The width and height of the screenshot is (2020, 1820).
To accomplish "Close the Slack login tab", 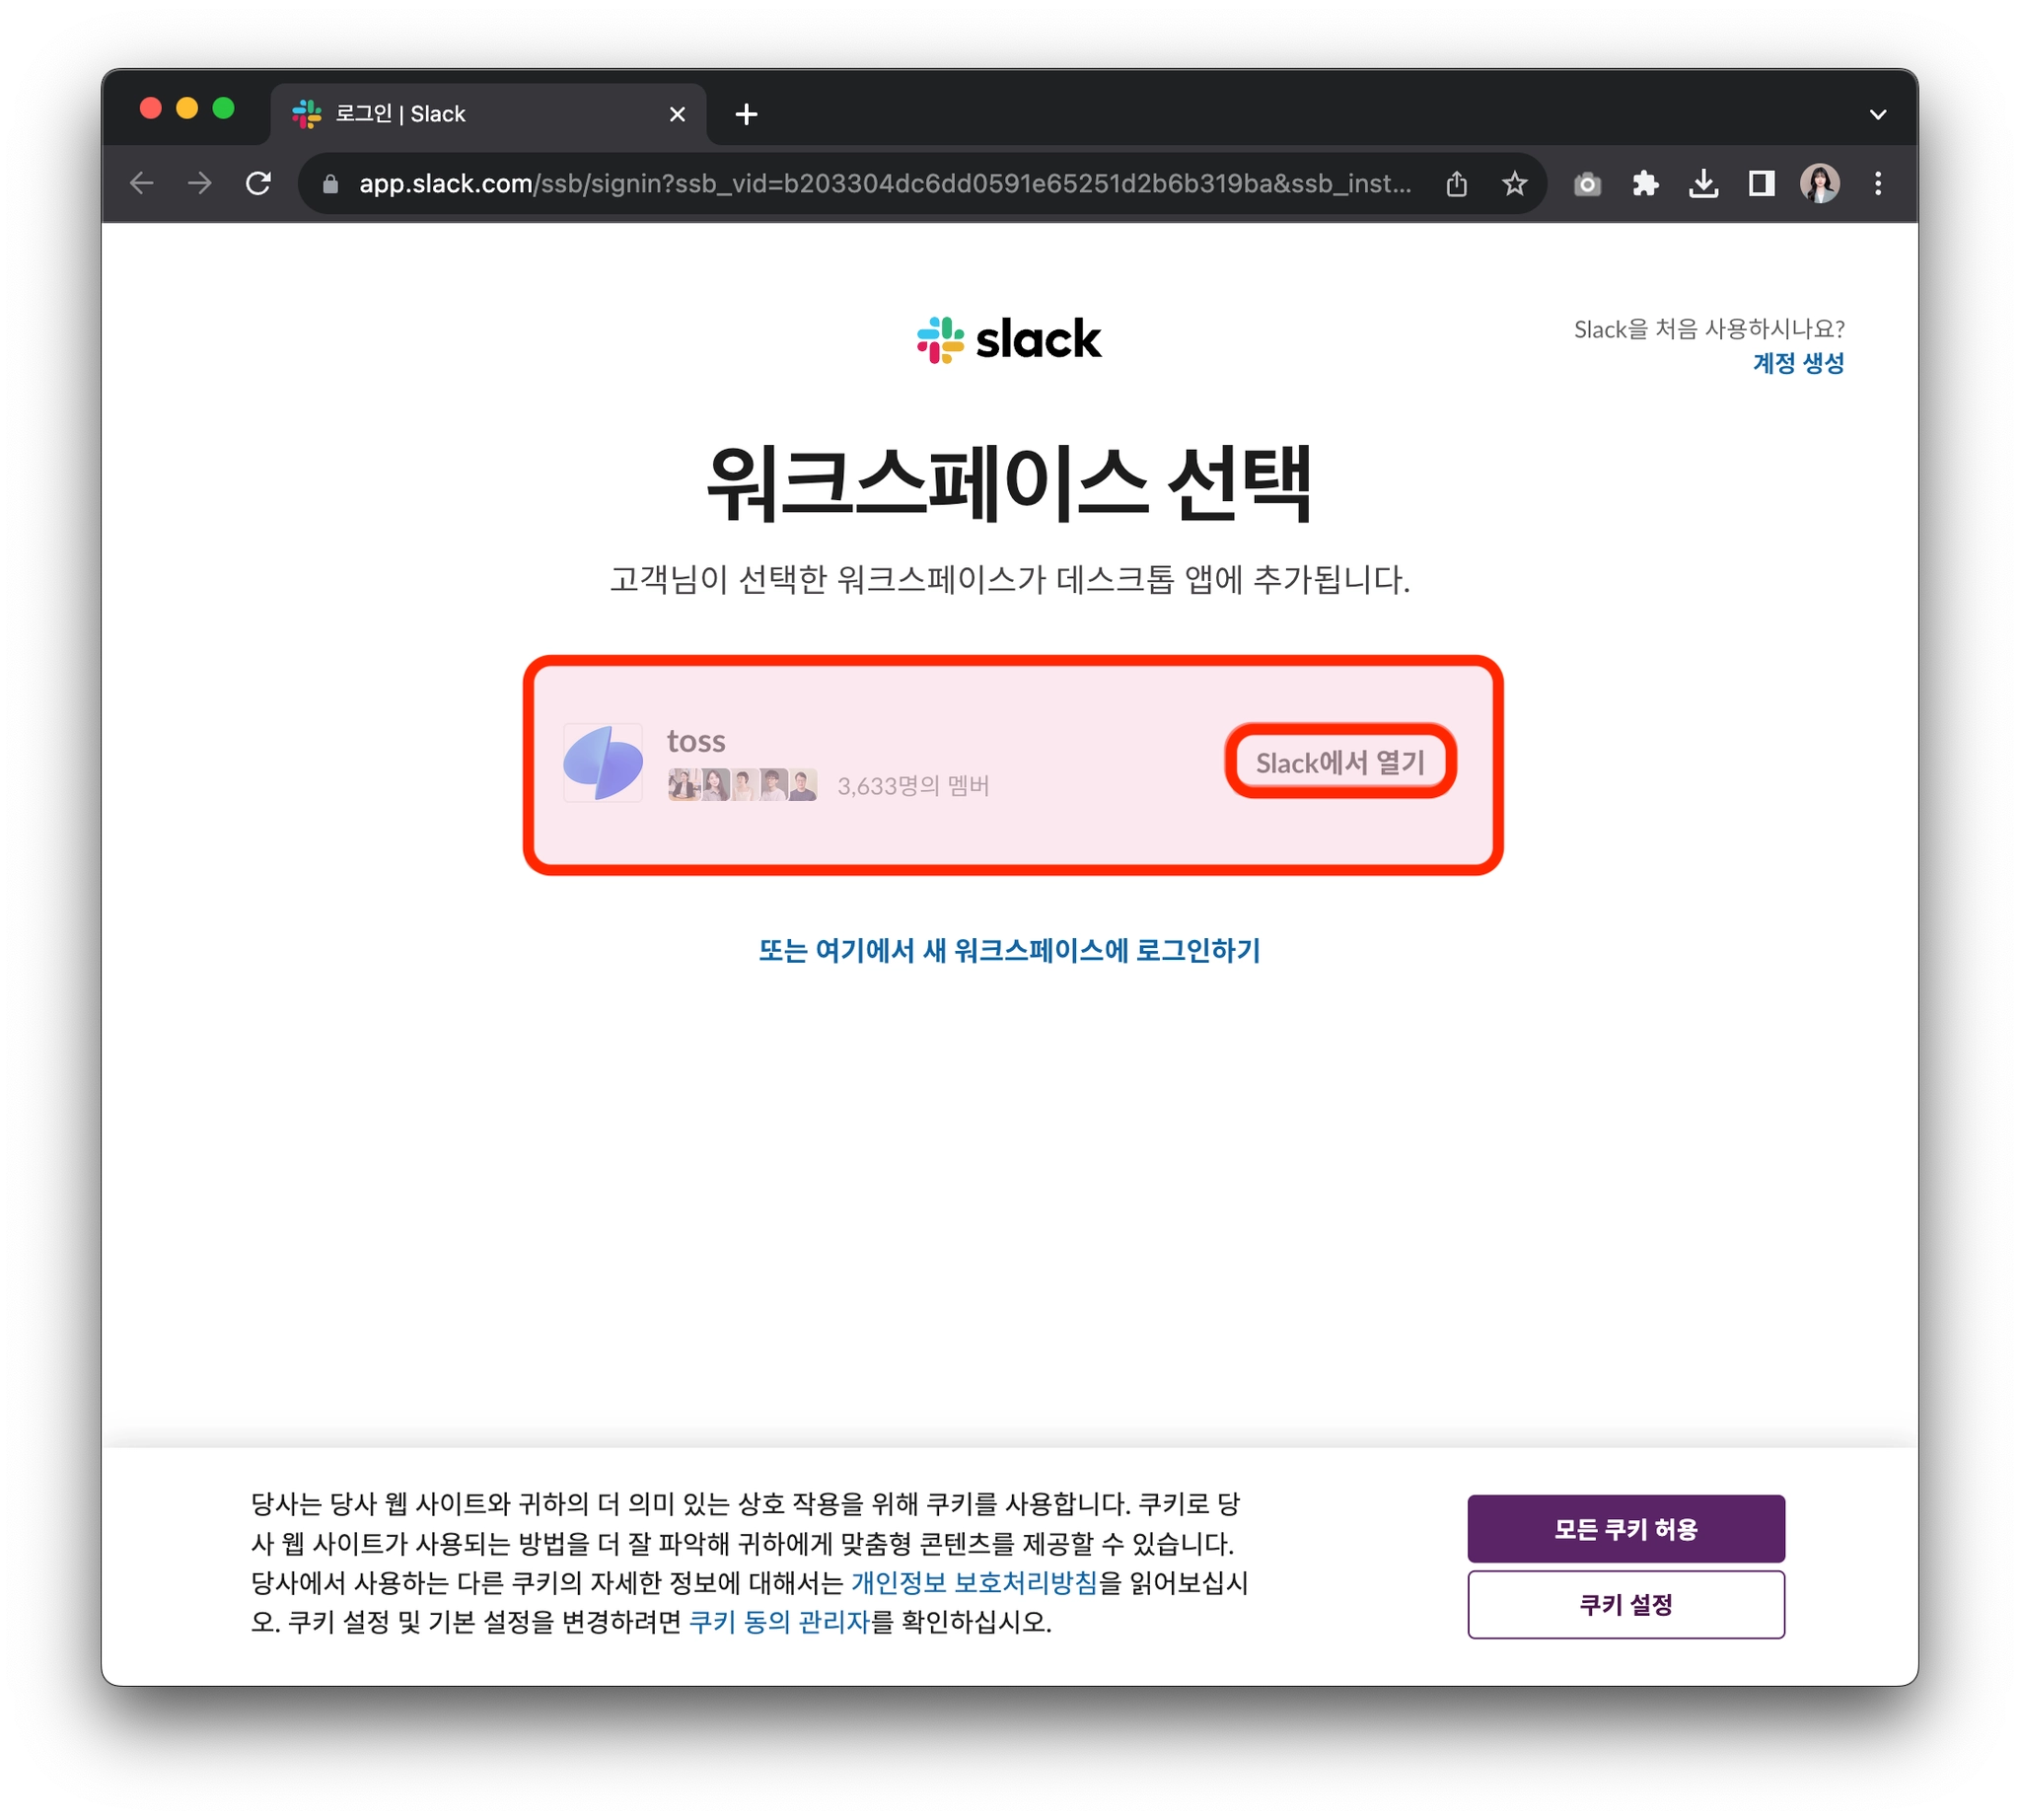I will point(677,114).
